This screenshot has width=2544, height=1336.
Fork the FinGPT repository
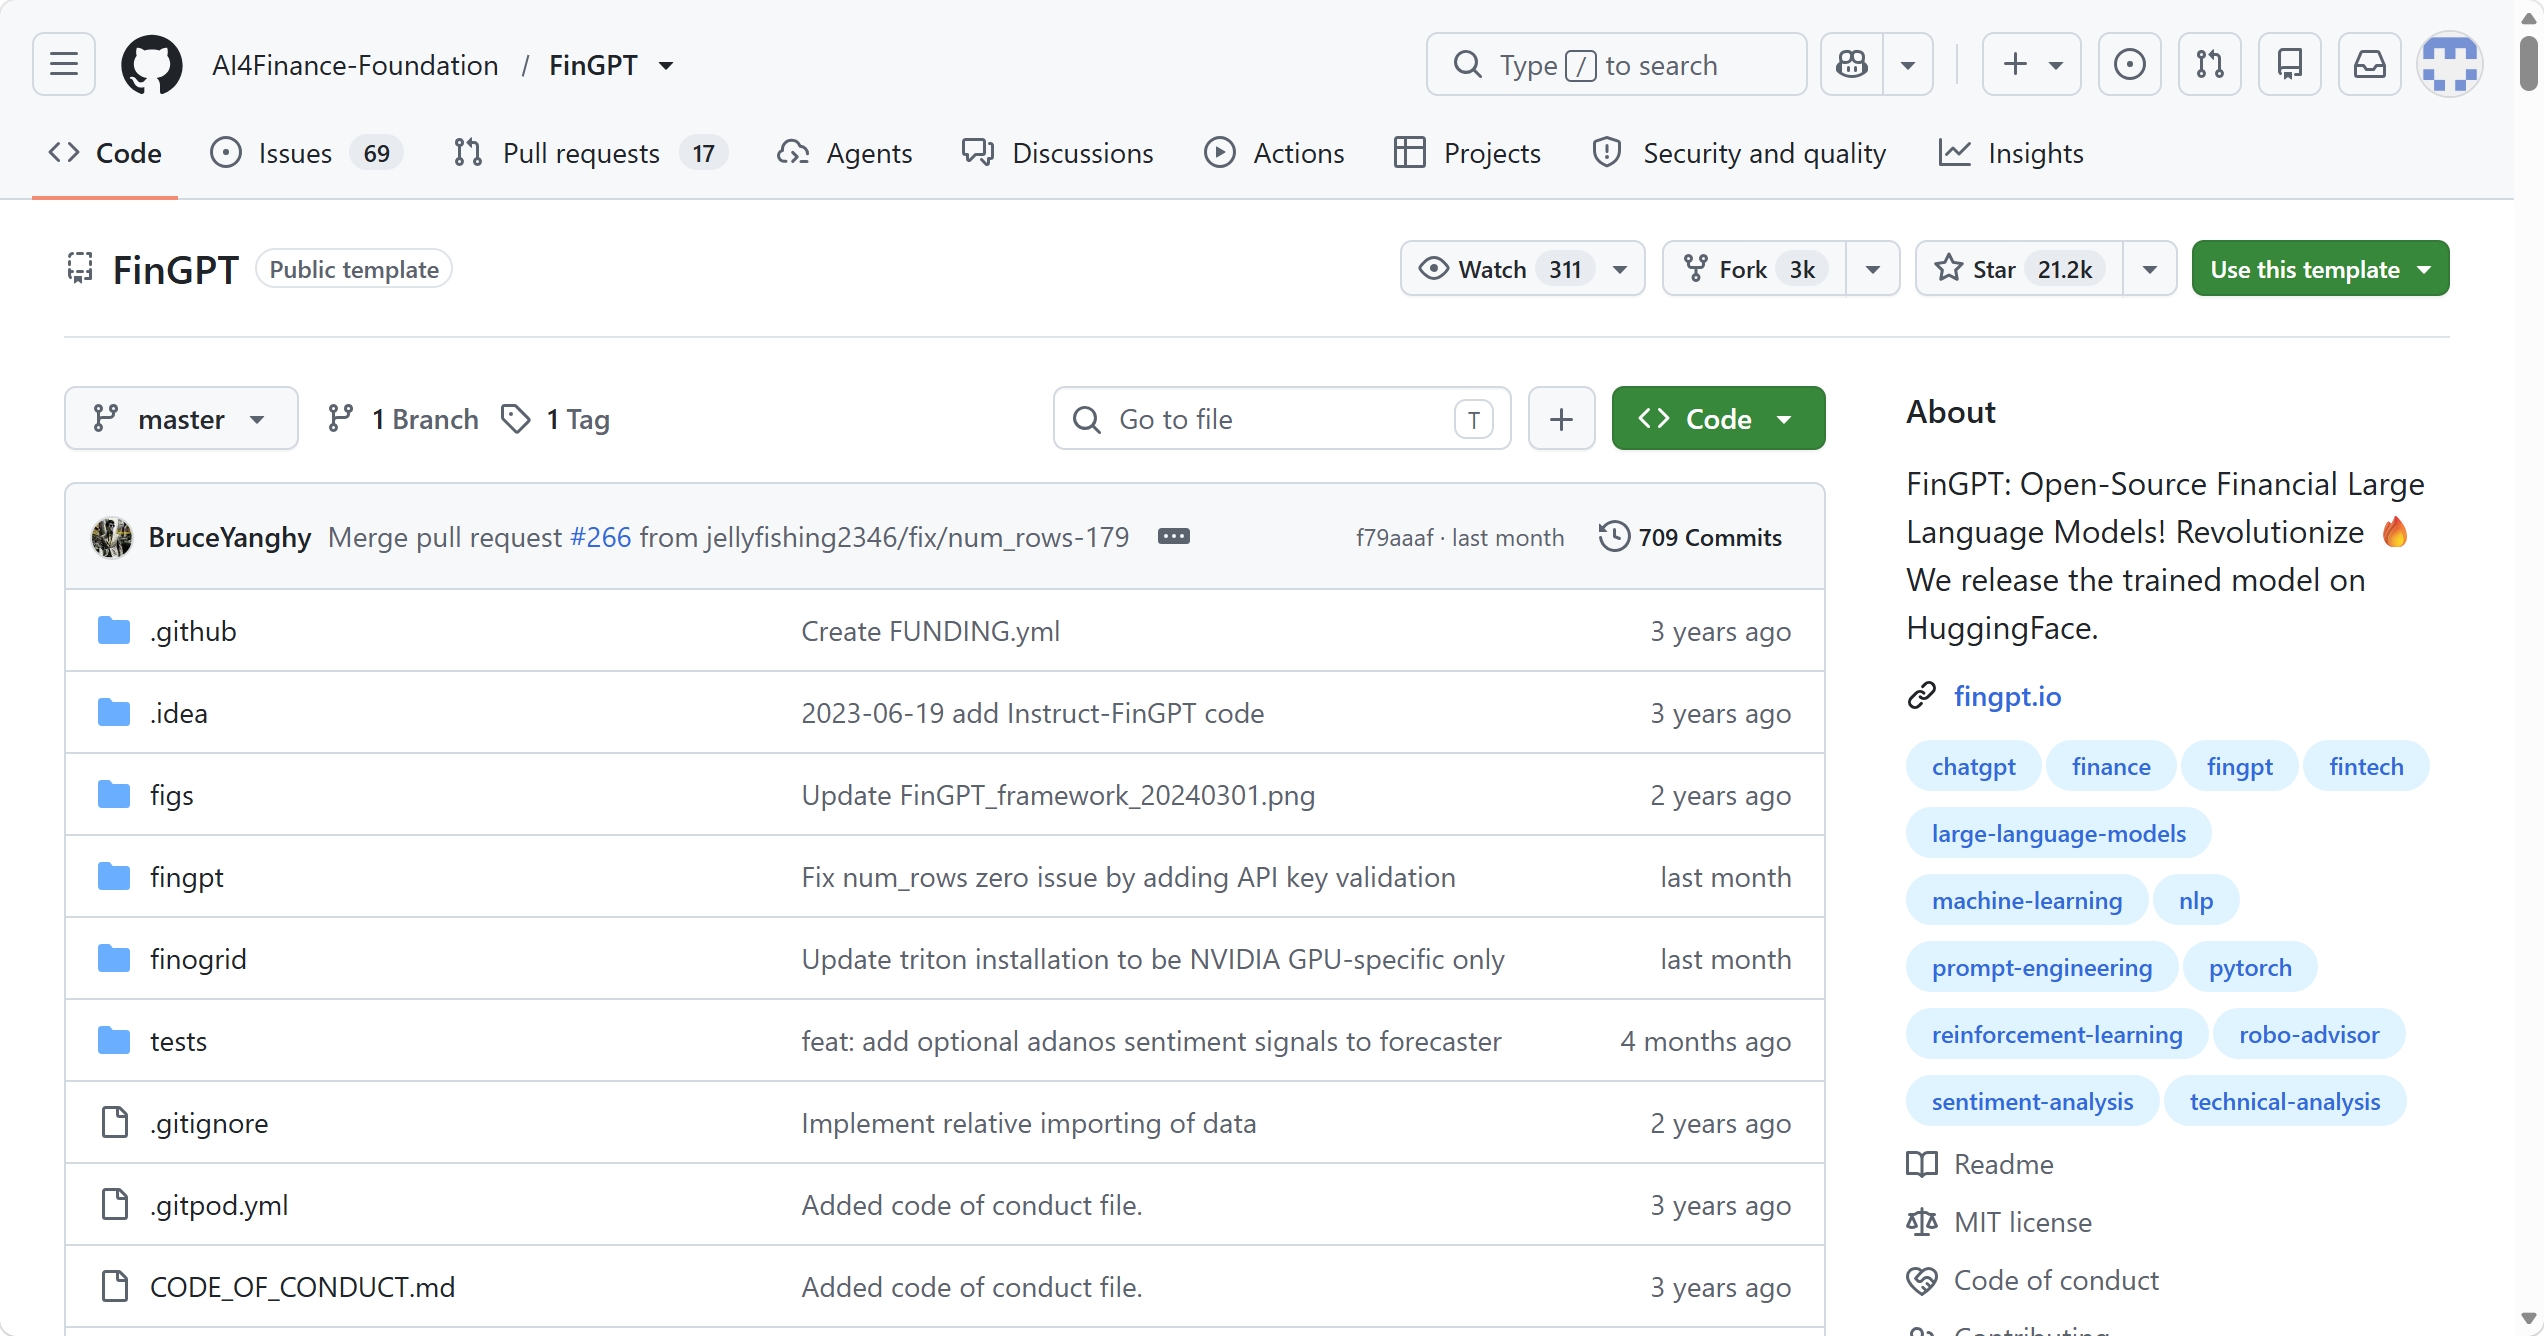(x=1754, y=269)
